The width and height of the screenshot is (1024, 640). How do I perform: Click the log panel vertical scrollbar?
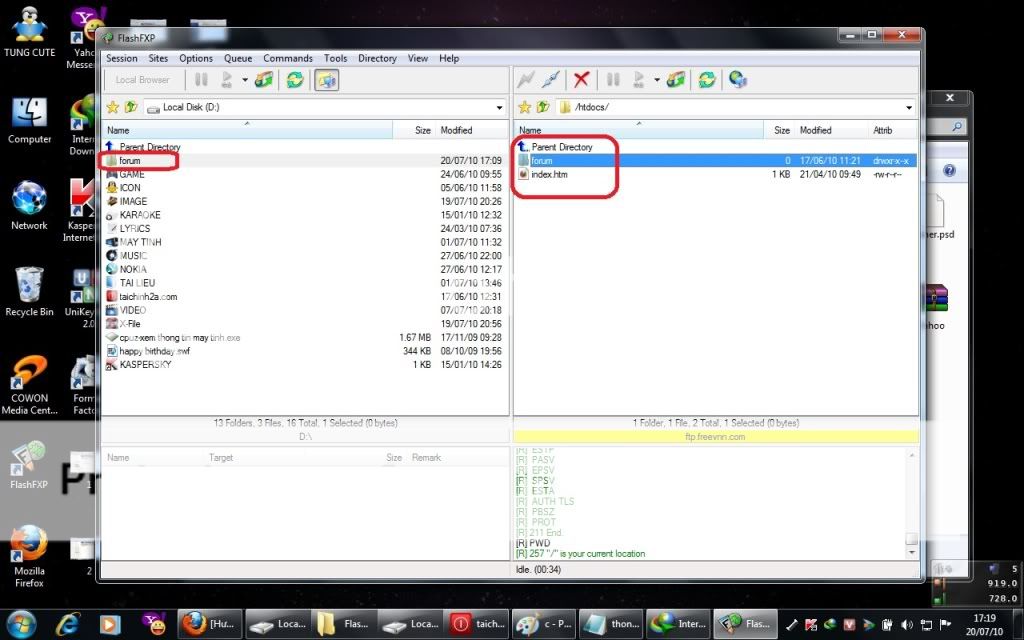(911, 500)
